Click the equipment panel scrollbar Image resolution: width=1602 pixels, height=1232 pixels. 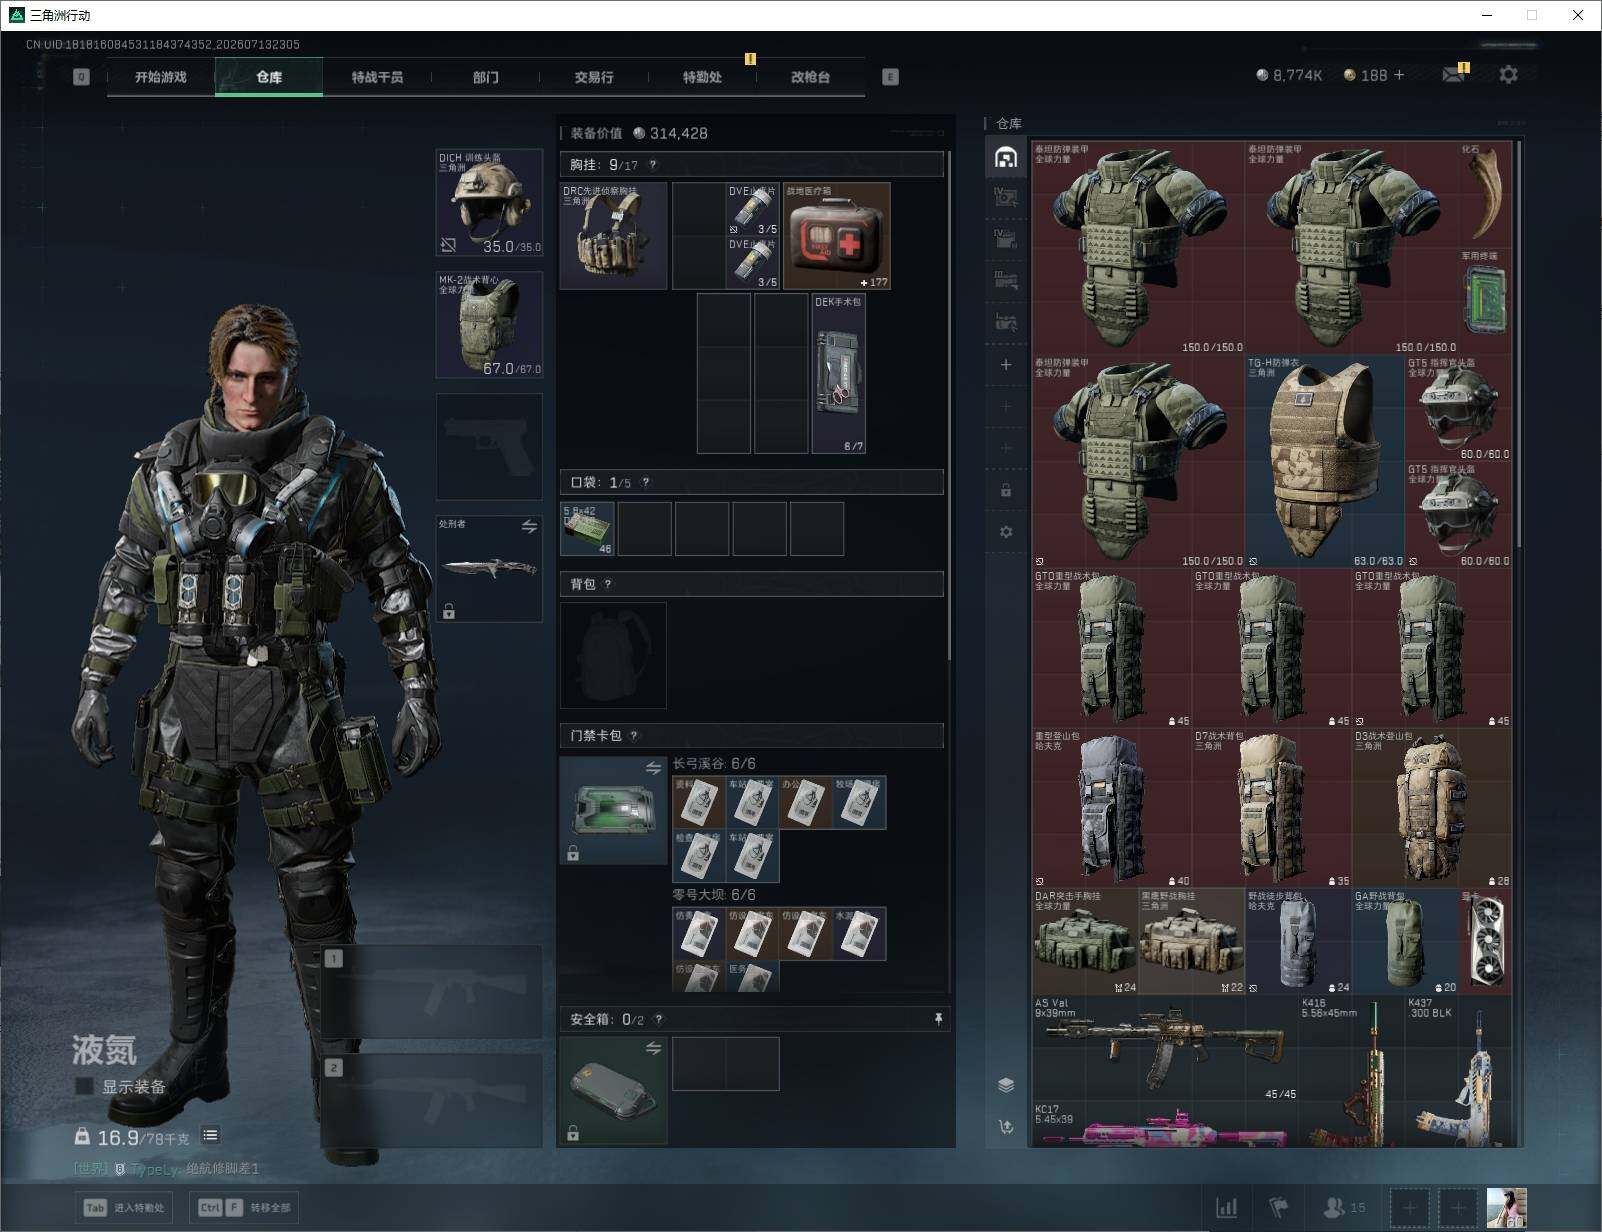tap(948, 405)
